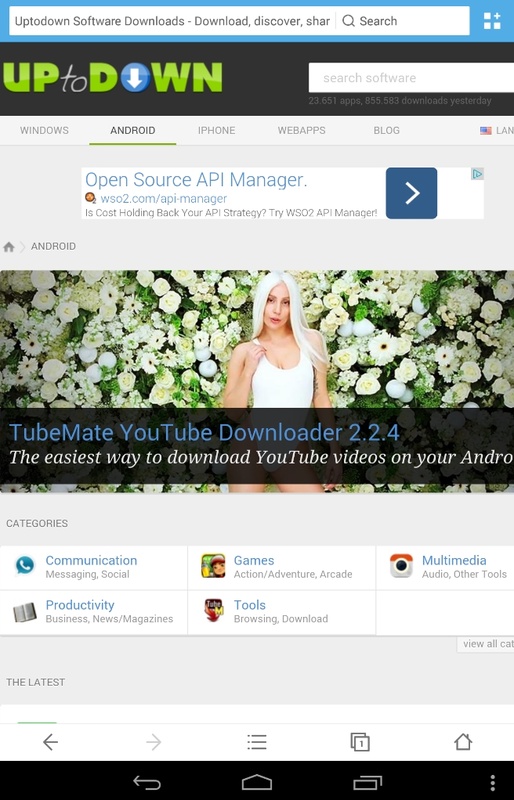This screenshot has width=514, height=800.
Task: Switch to the WINDOWS tab
Action: click(x=44, y=130)
